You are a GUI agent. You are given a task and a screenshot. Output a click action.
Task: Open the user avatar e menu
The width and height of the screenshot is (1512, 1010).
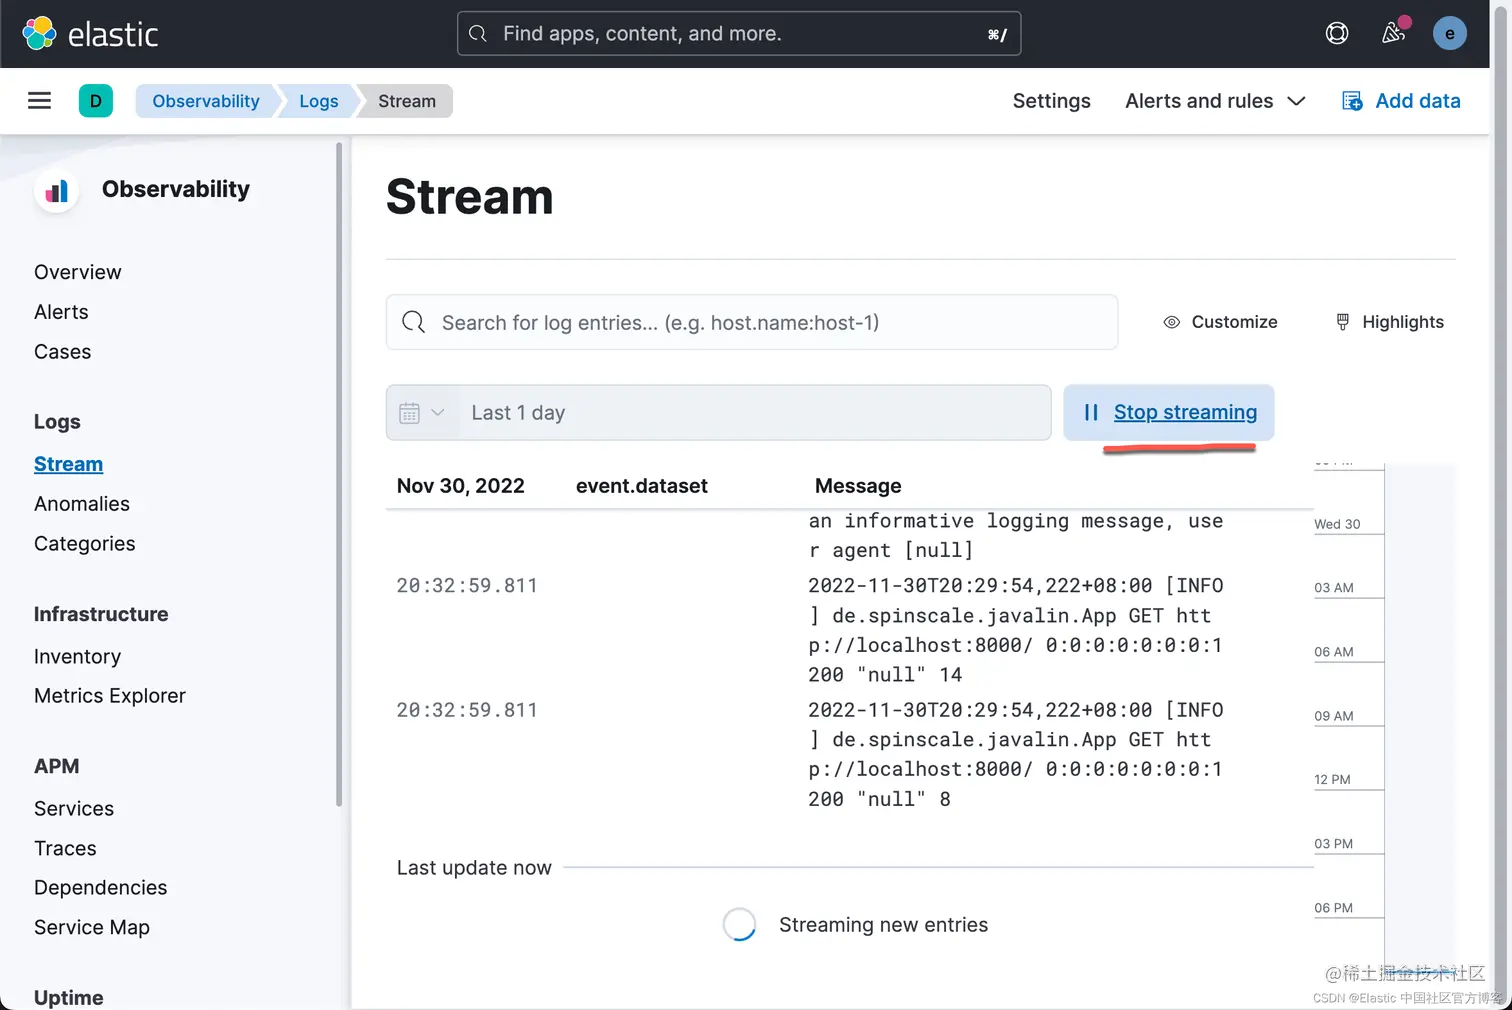(x=1449, y=34)
